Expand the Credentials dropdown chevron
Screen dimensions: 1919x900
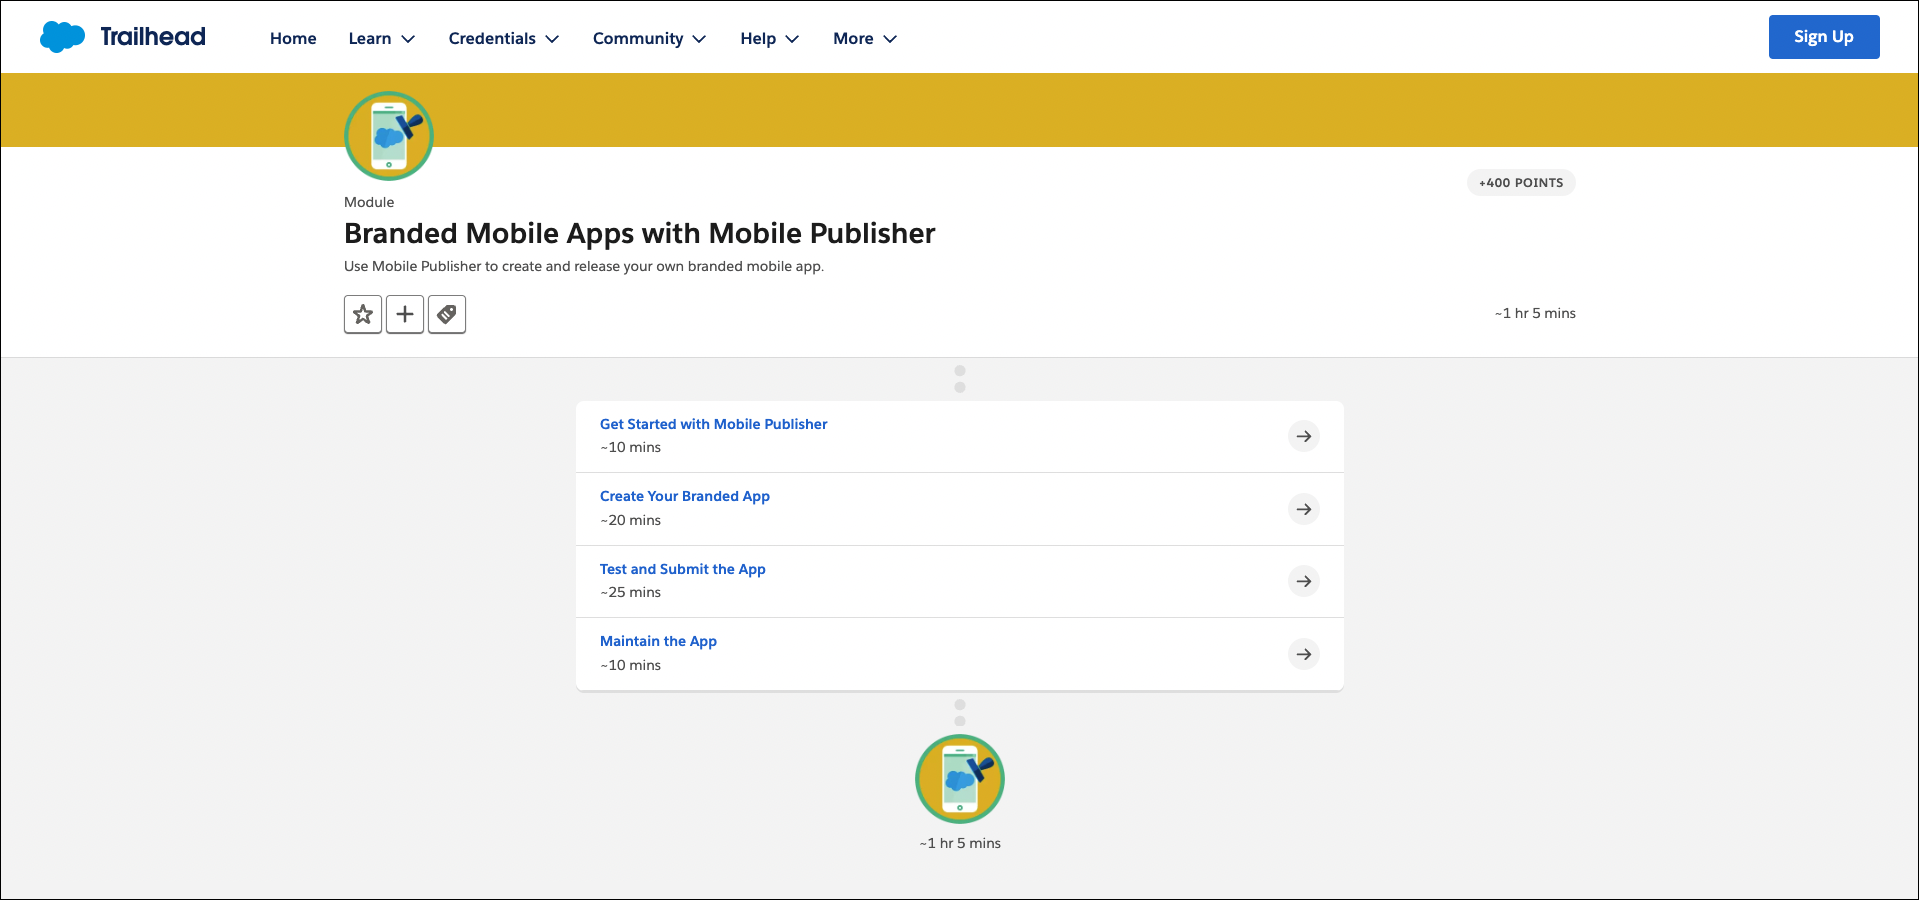pos(552,39)
